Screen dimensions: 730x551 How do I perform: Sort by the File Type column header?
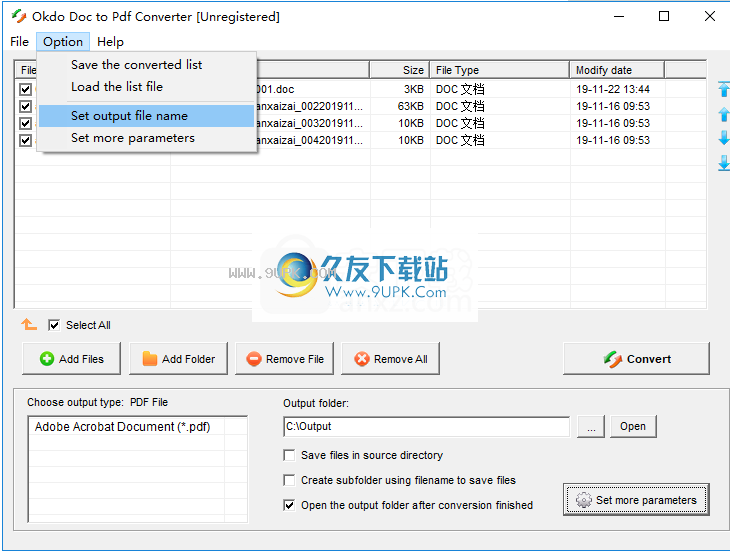[500, 70]
